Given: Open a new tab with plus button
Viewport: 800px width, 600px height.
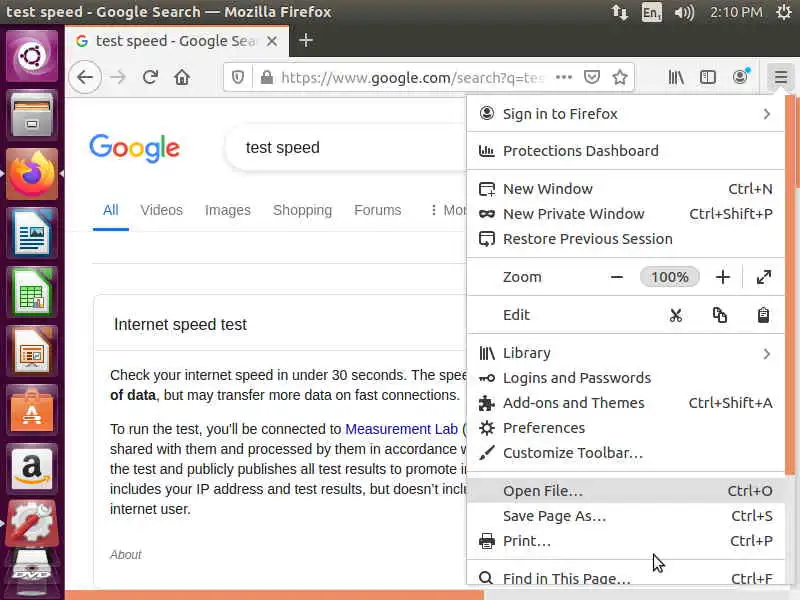Looking at the screenshot, I should 306,40.
